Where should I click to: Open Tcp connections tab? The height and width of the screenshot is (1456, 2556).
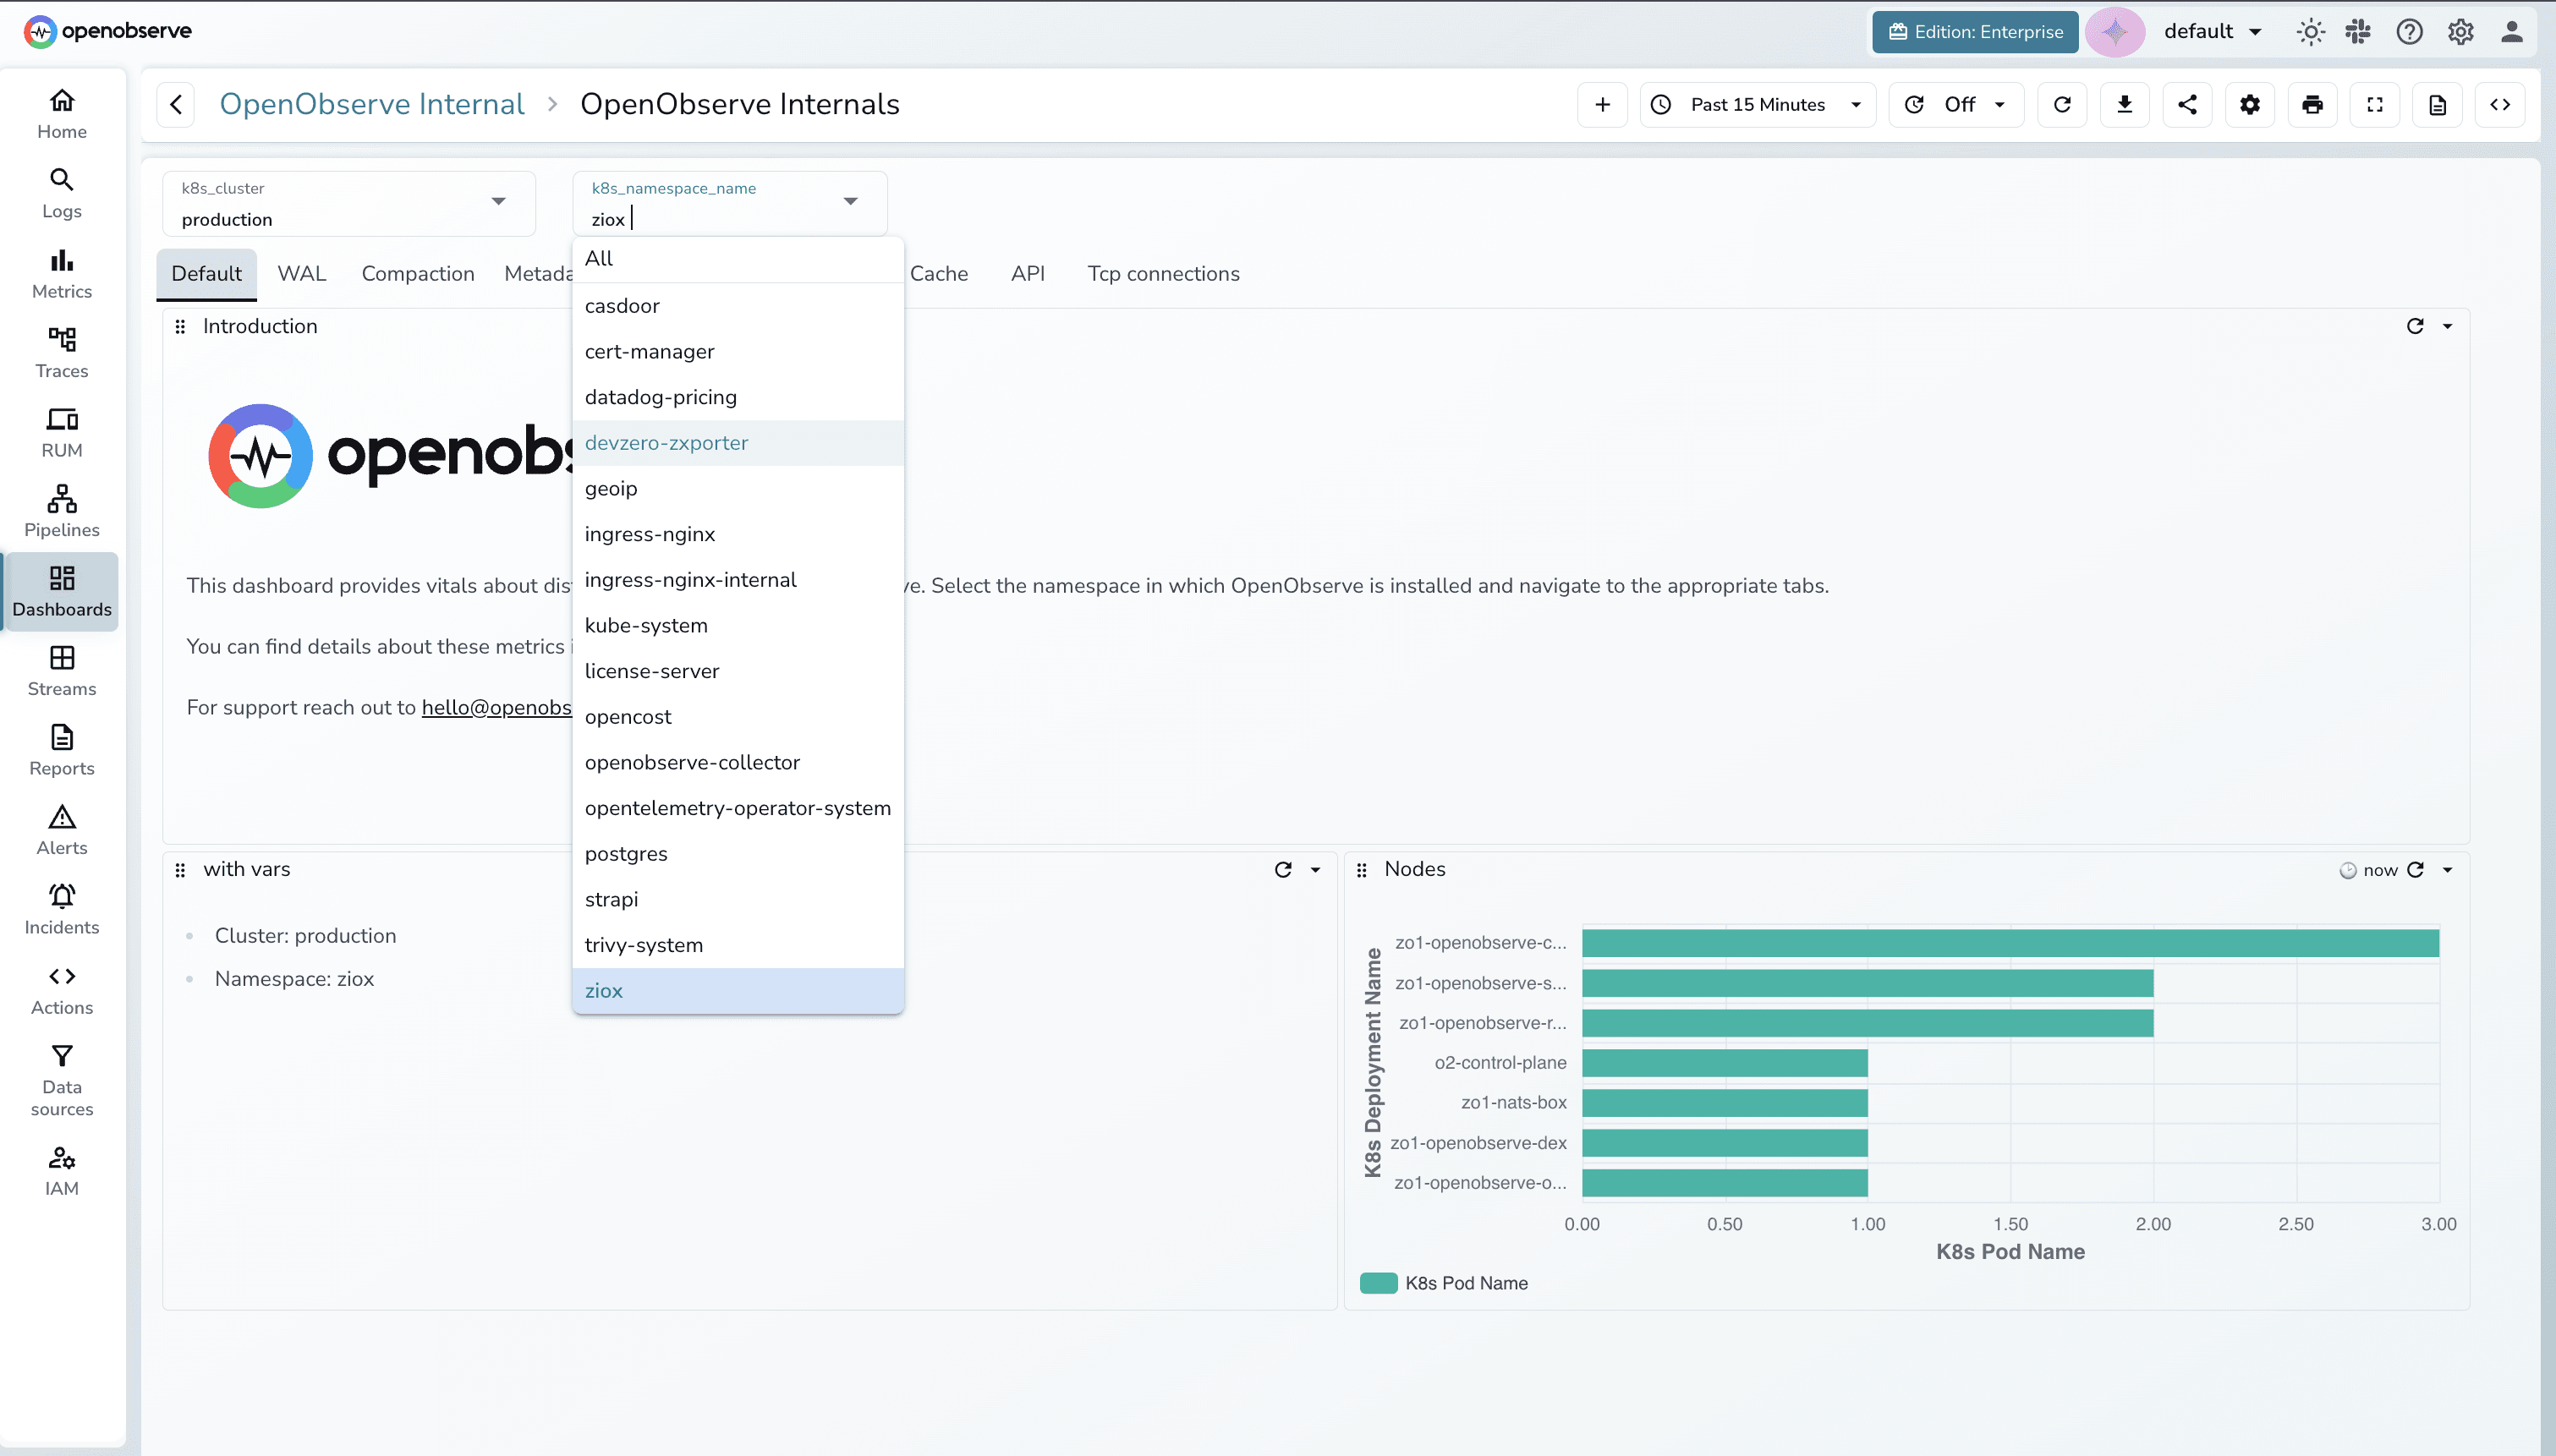(1163, 273)
